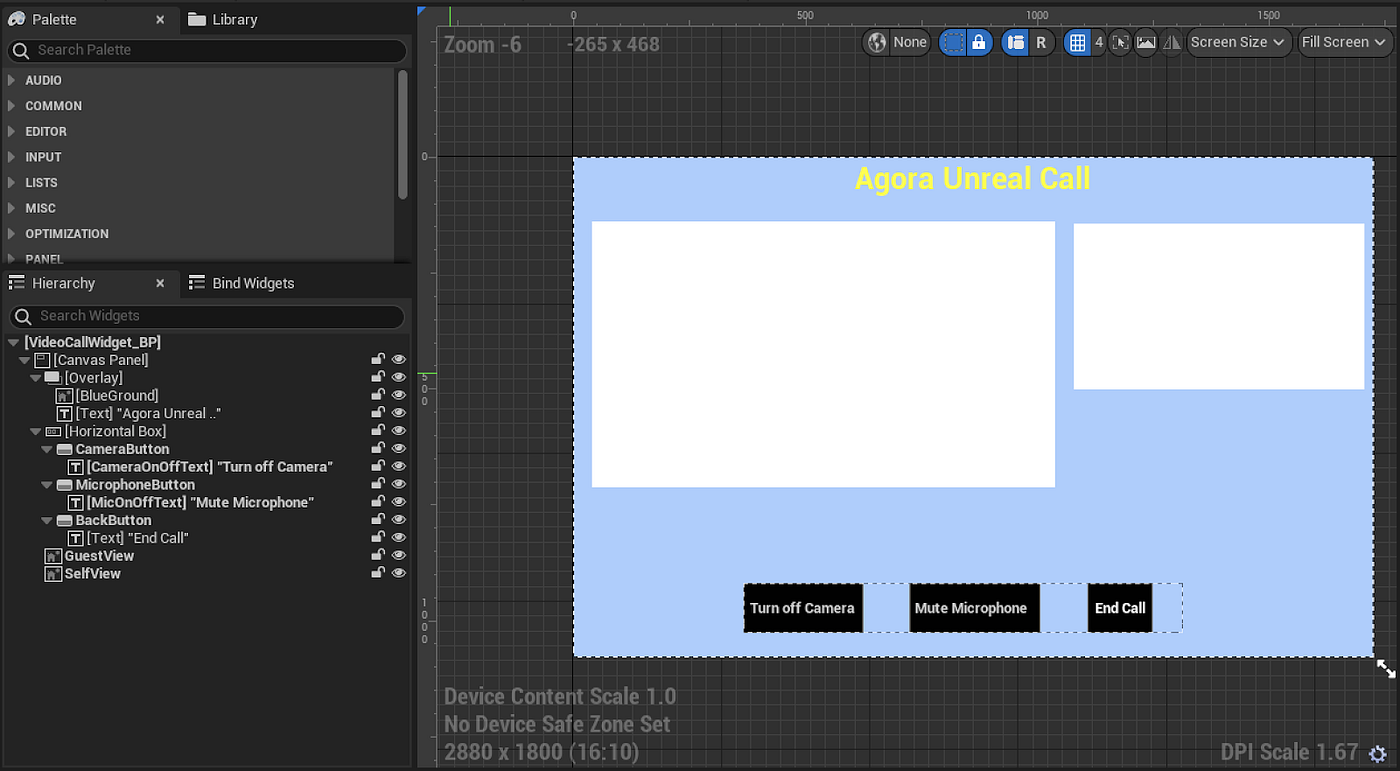Screen dimensions: 1400x771
Task: Toggle visibility of BackButton
Action: coord(399,520)
